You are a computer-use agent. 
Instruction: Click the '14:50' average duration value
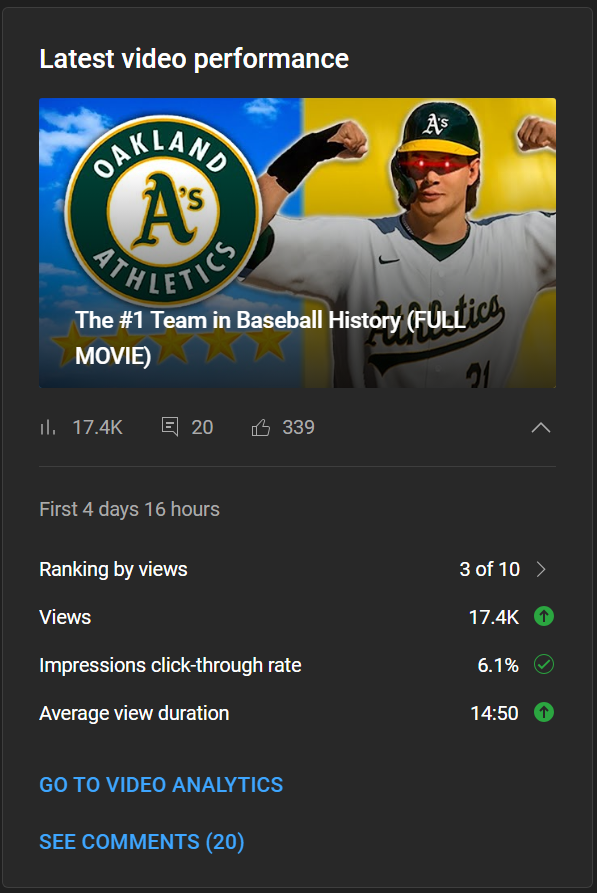point(494,713)
